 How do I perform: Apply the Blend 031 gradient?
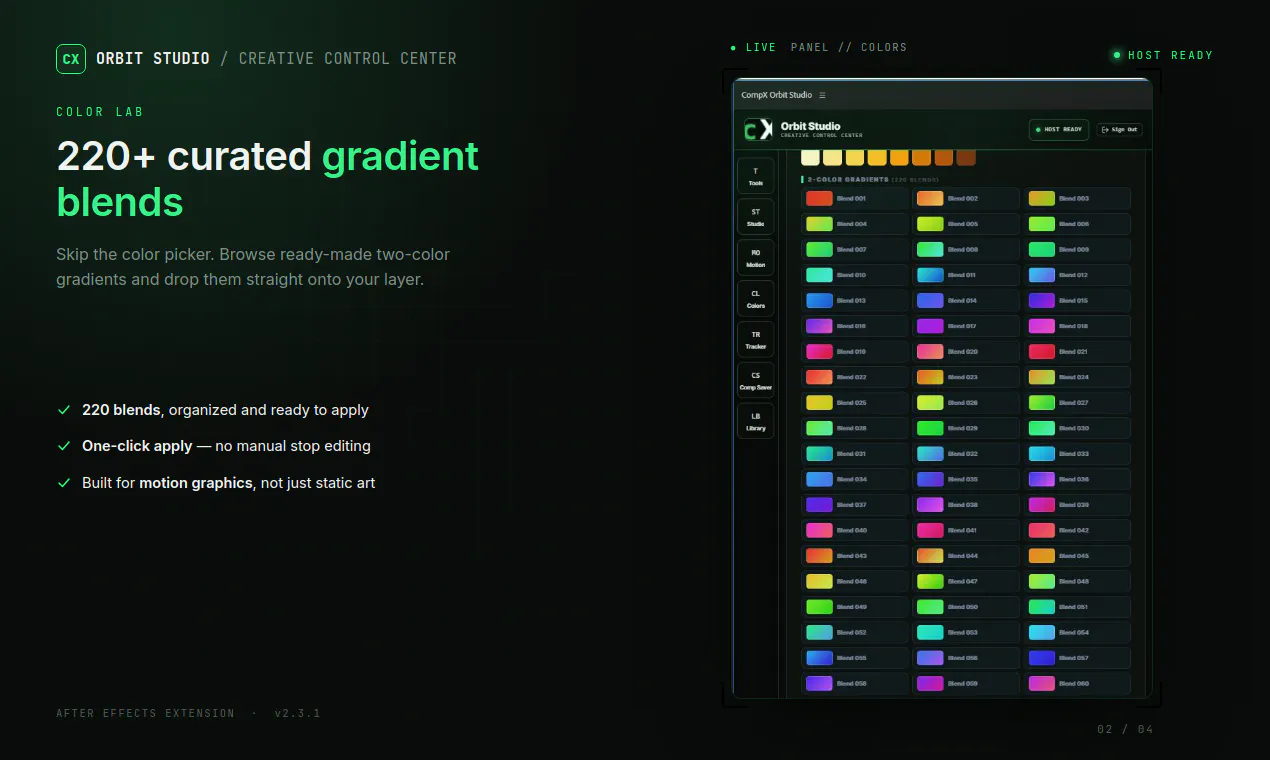click(x=855, y=453)
